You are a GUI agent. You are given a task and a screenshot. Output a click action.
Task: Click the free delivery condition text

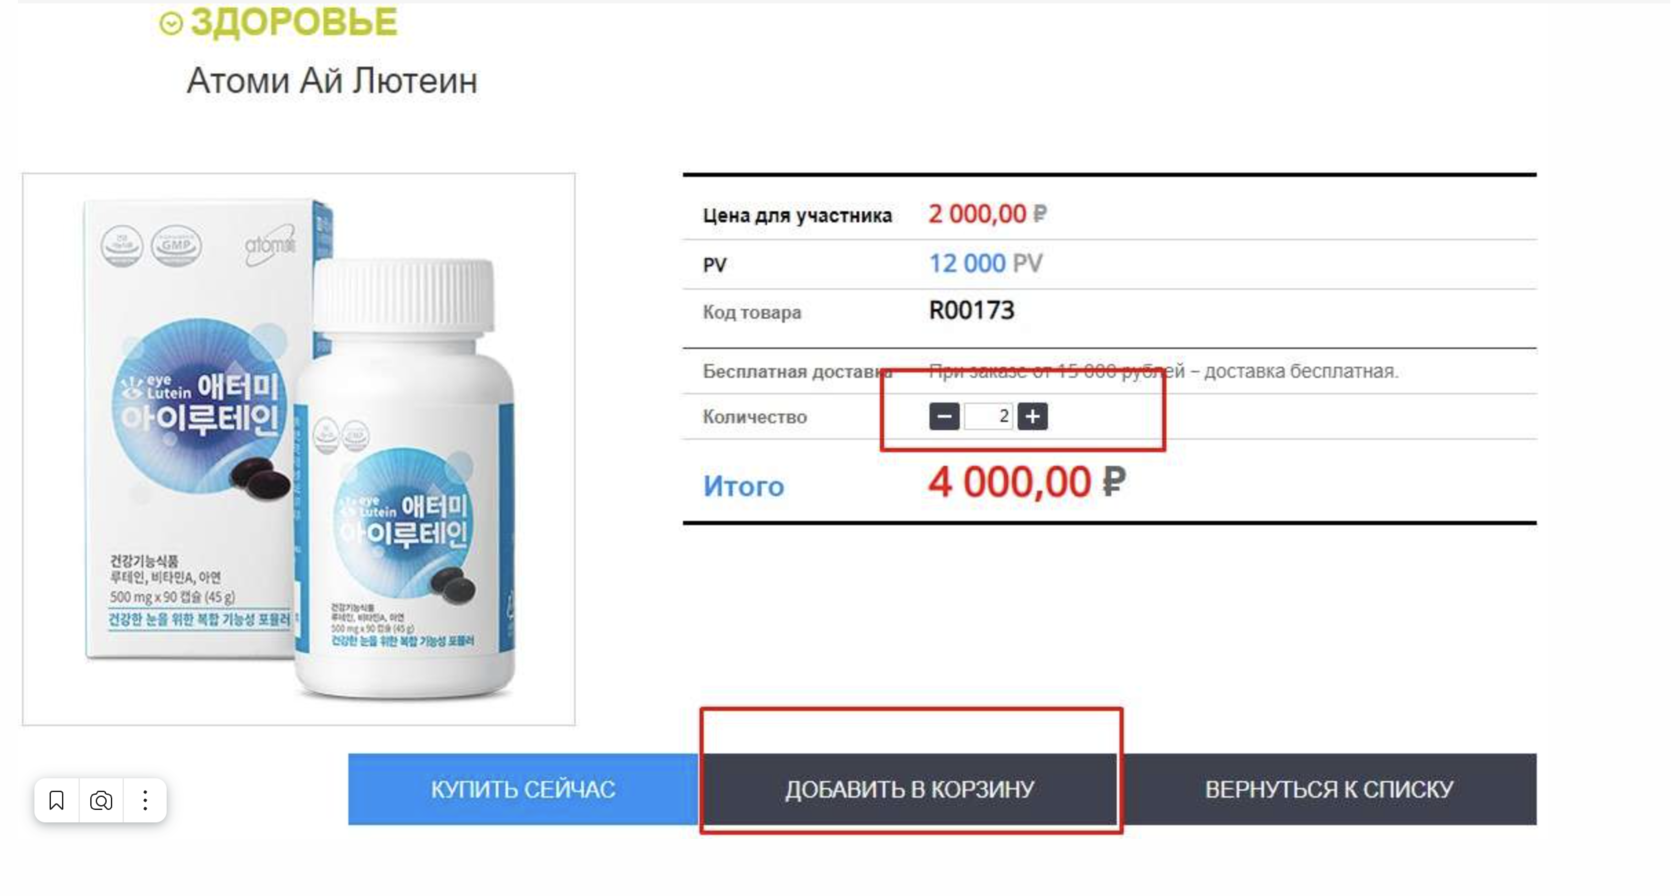point(1163,371)
